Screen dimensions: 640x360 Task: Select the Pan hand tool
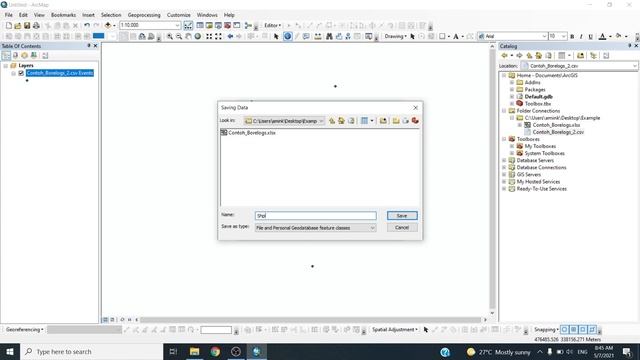point(188,36)
